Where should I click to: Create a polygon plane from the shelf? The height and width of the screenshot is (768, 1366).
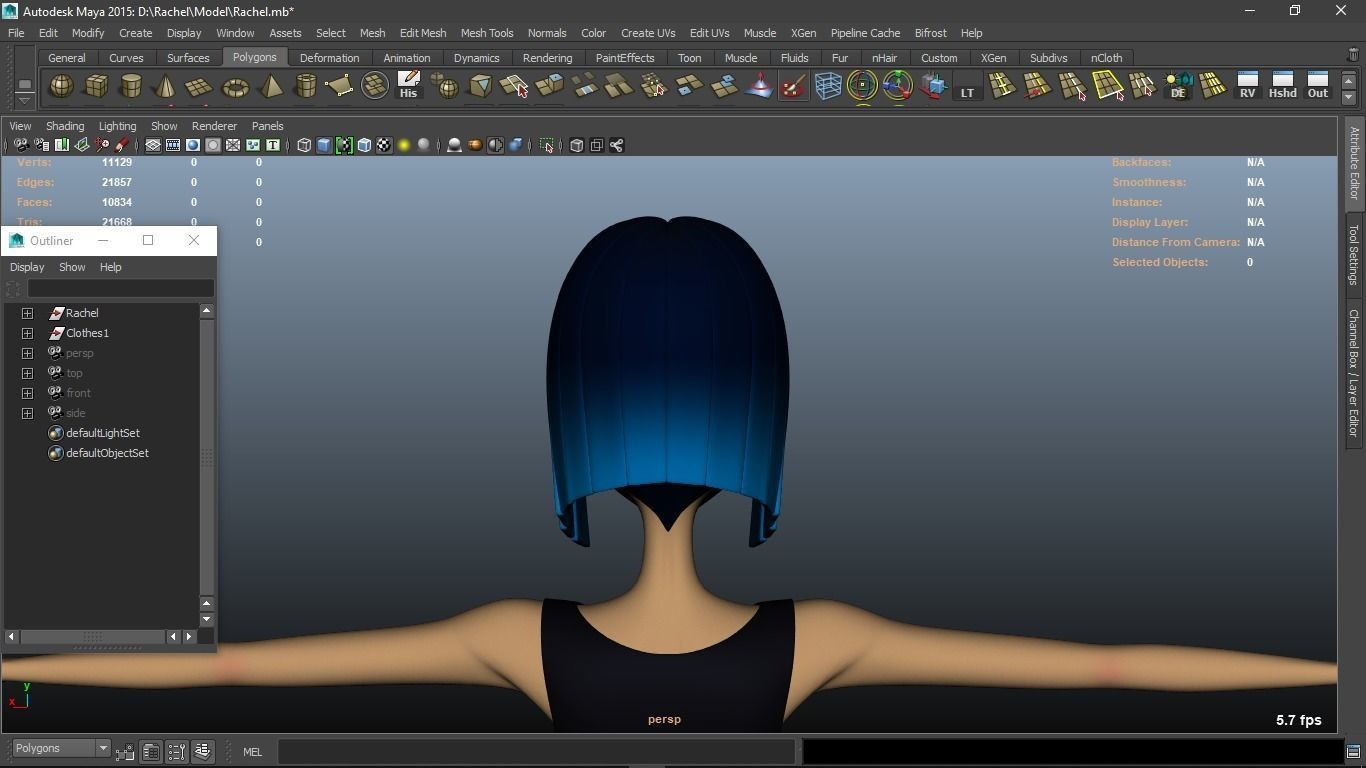click(200, 87)
